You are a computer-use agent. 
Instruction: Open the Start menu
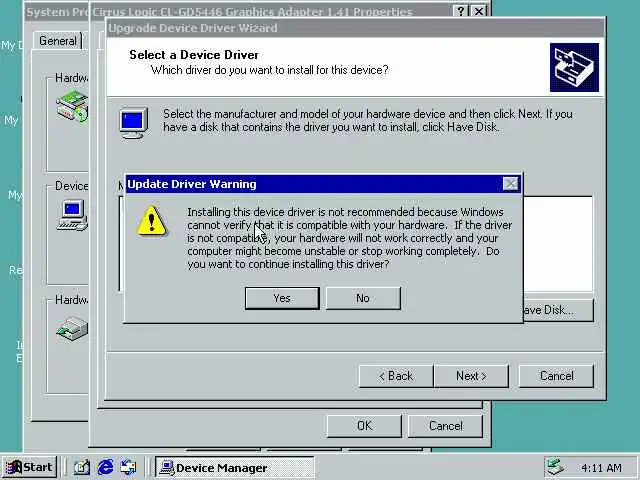tap(29, 467)
